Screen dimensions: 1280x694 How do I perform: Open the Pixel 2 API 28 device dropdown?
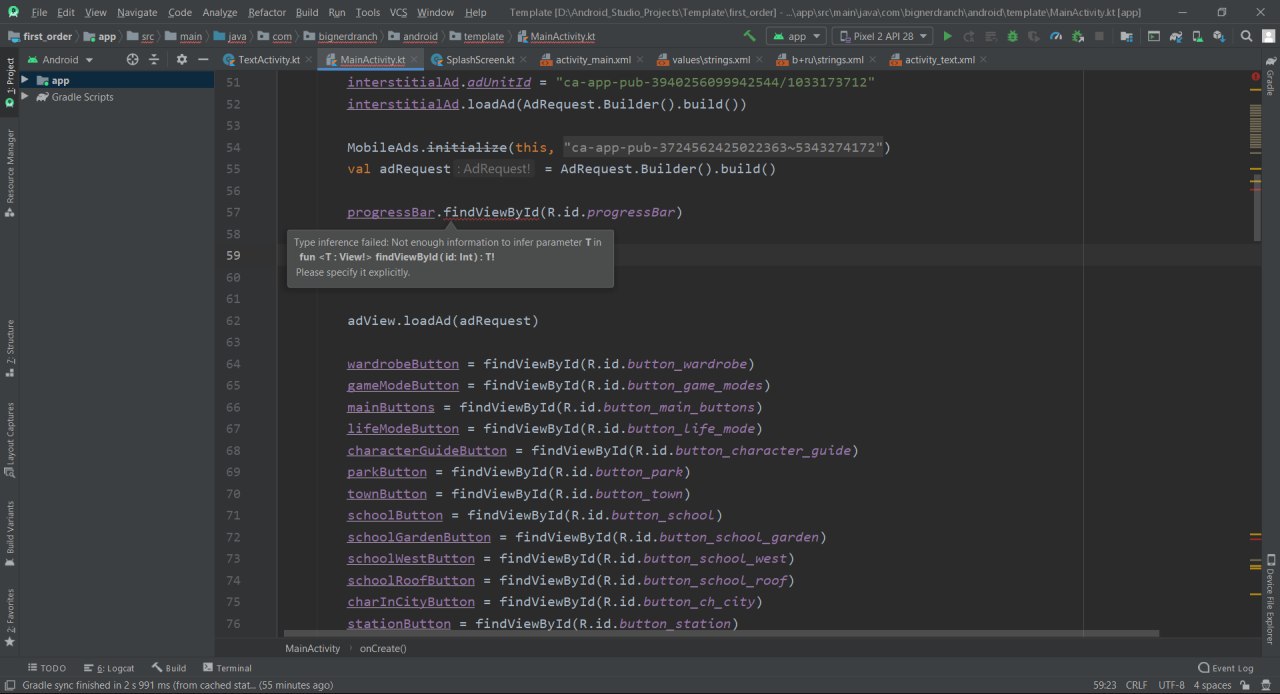882,36
